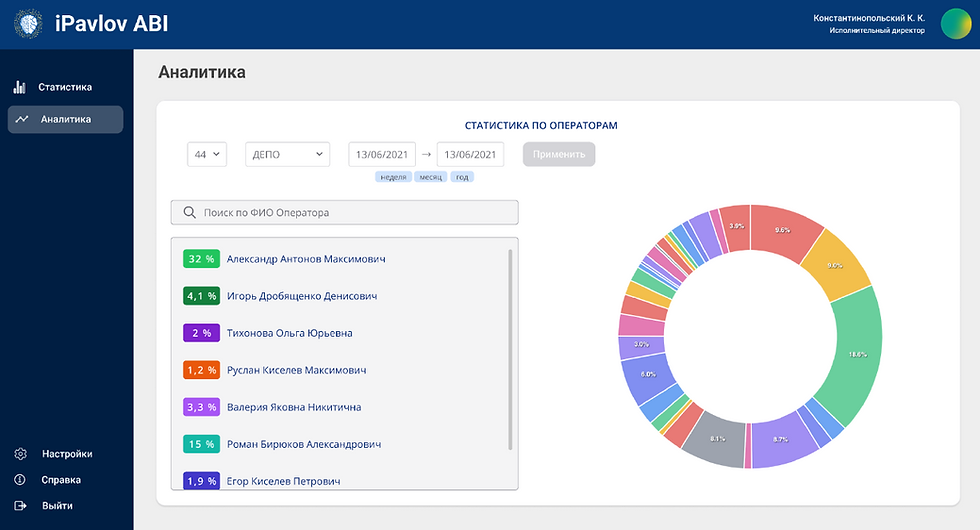The width and height of the screenshot is (980, 530).
Task: Click the Применить button
Action: click(x=559, y=154)
